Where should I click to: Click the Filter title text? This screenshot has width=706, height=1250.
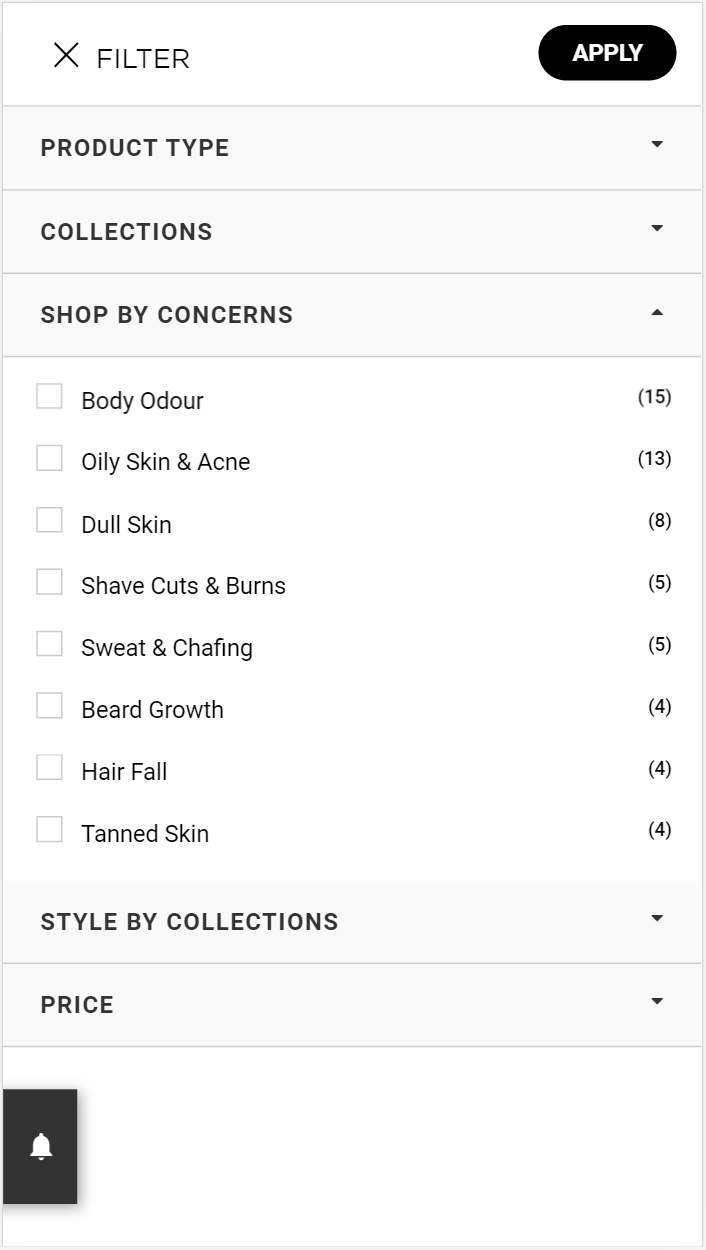143,59
